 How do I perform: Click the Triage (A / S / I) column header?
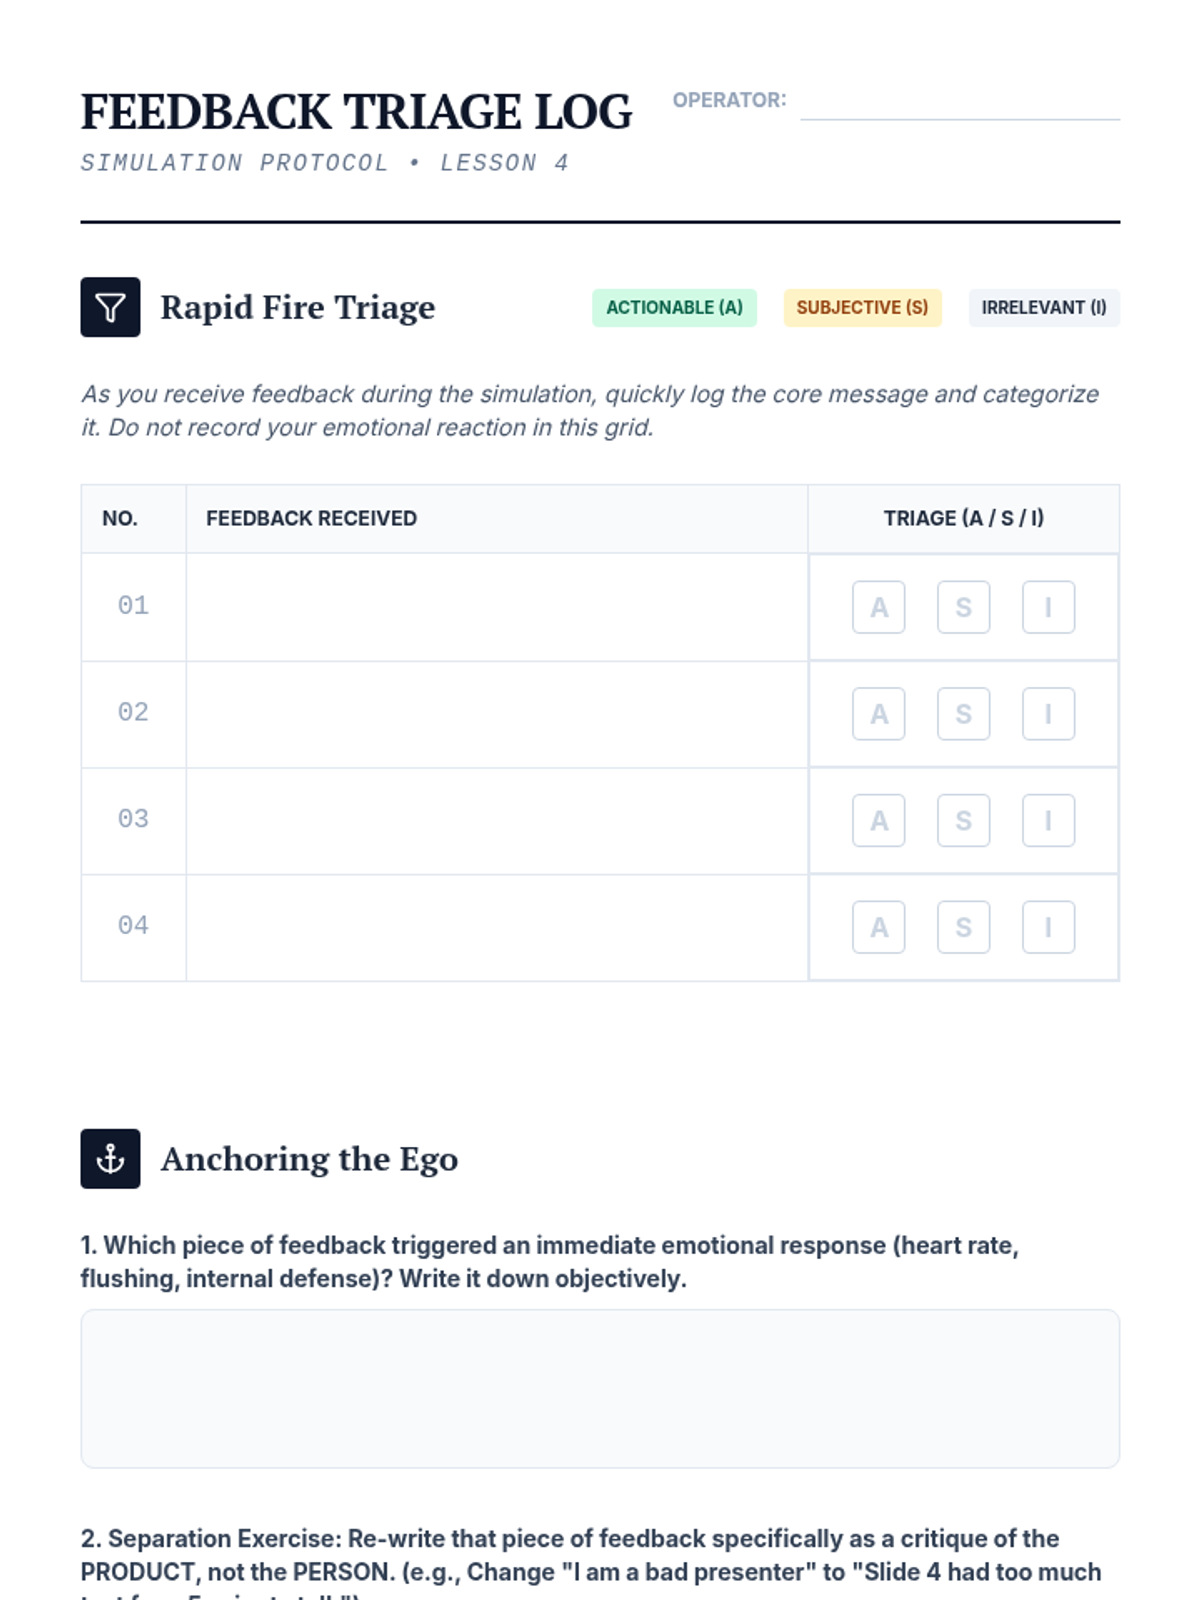(963, 518)
